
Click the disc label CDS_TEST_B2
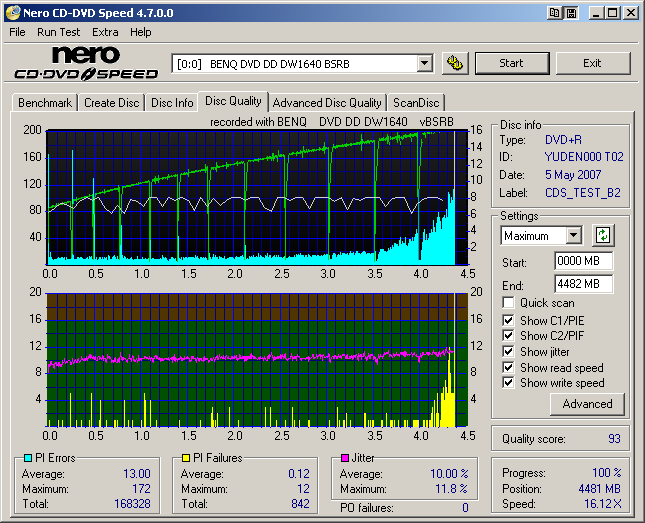(582, 193)
